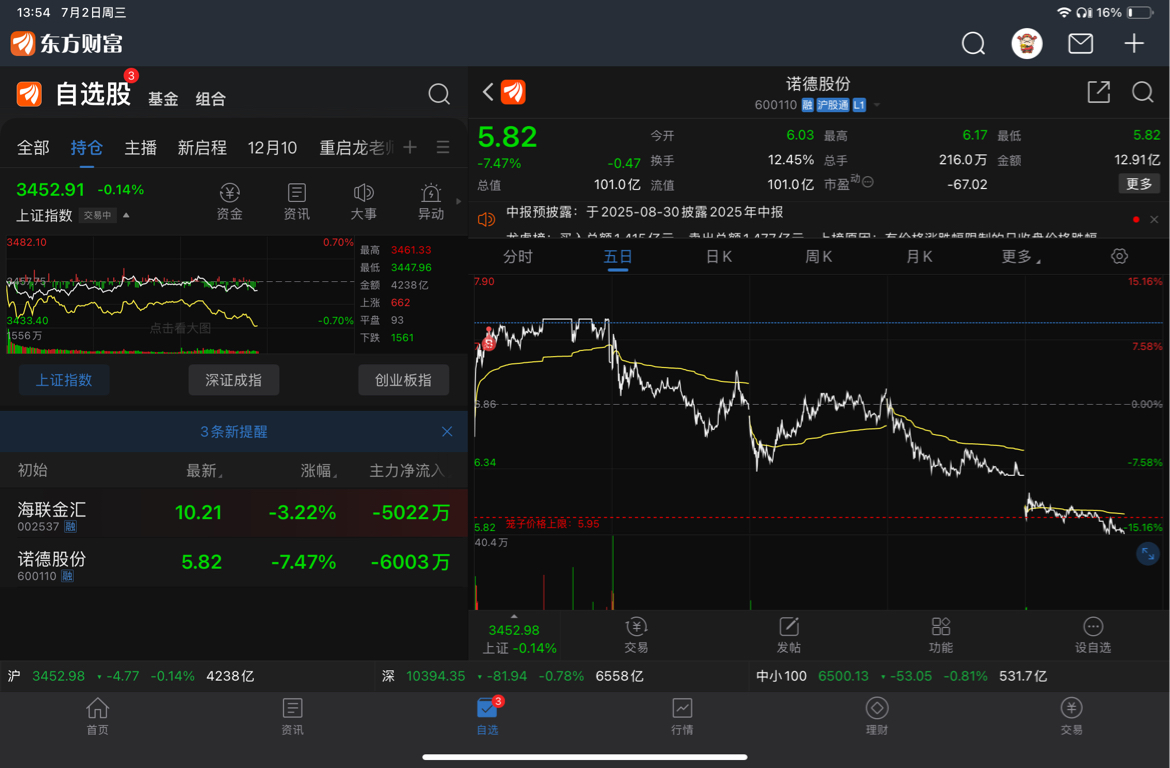Open the 基金 section
The height and width of the screenshot is (768, 1170).
(x=163, y=99)
